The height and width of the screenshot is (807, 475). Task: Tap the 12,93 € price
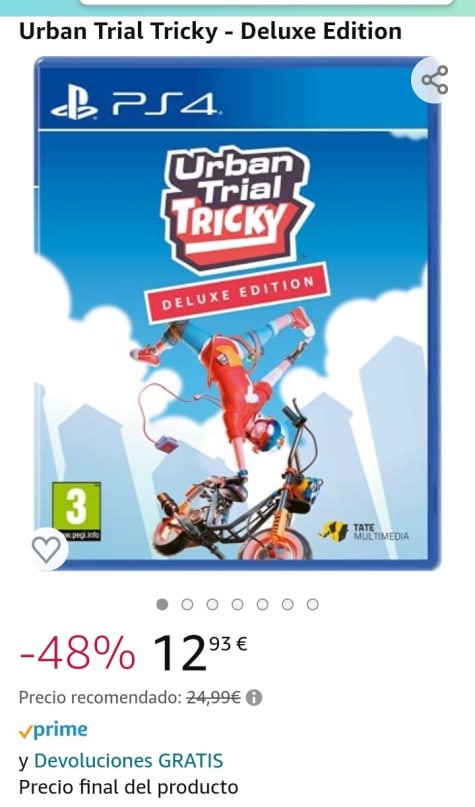coord(201,653)
